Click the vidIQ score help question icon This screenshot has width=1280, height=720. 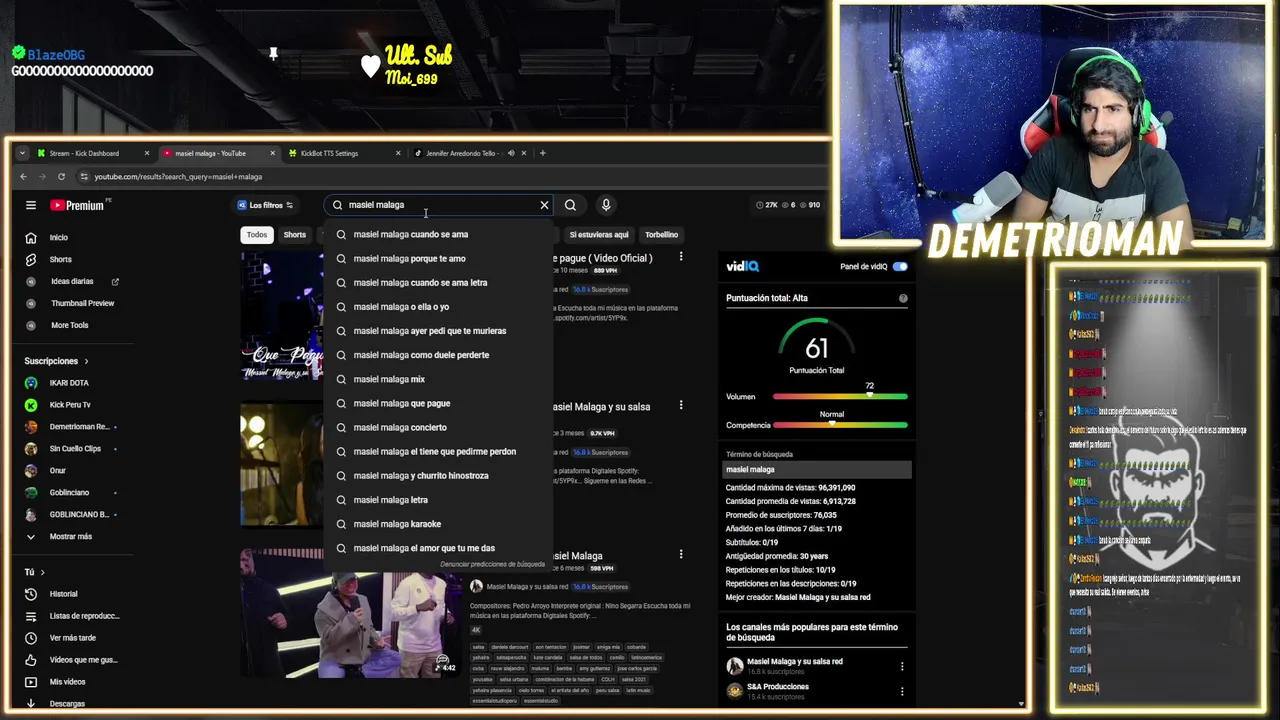(903, 298)
